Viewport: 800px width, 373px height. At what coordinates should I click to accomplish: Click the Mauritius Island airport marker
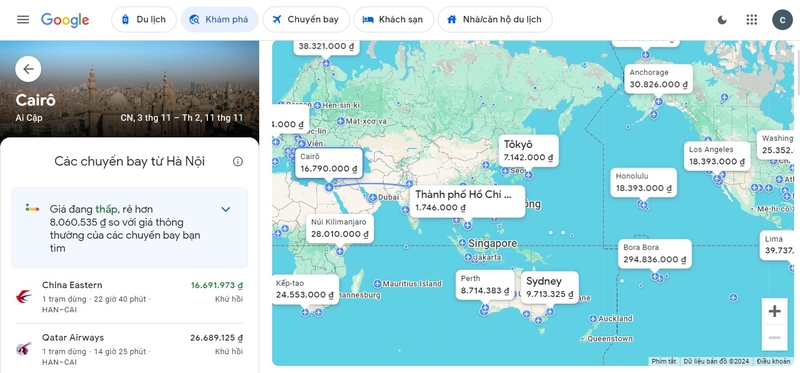coord(377,283)
